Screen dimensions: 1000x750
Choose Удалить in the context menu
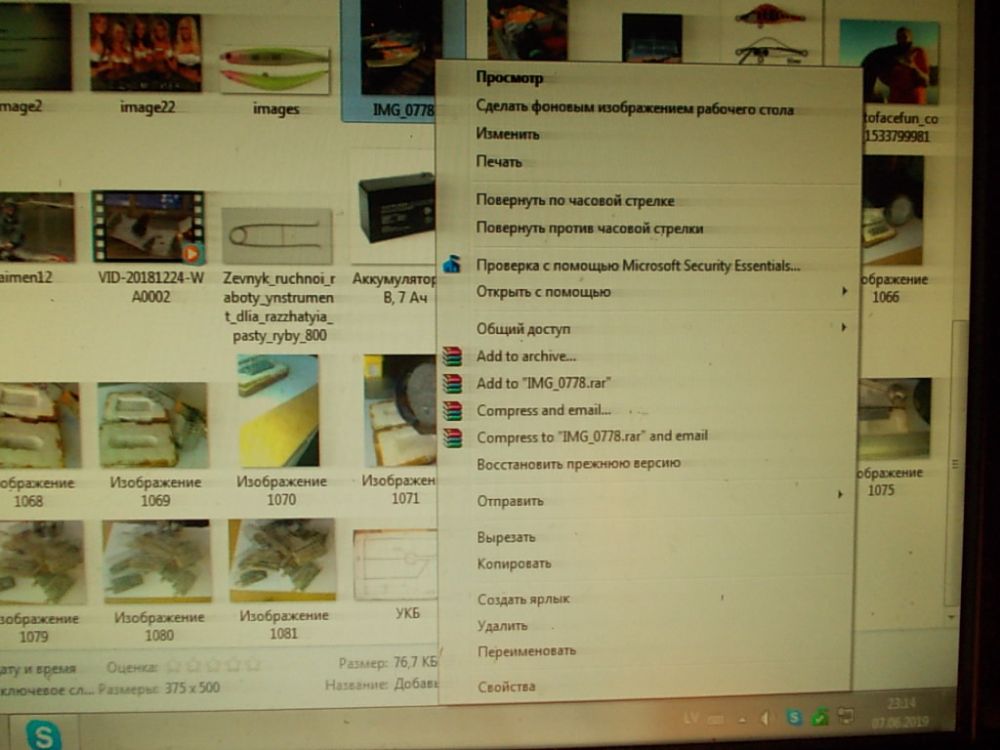pyautogui.click(x=502, y=626)
